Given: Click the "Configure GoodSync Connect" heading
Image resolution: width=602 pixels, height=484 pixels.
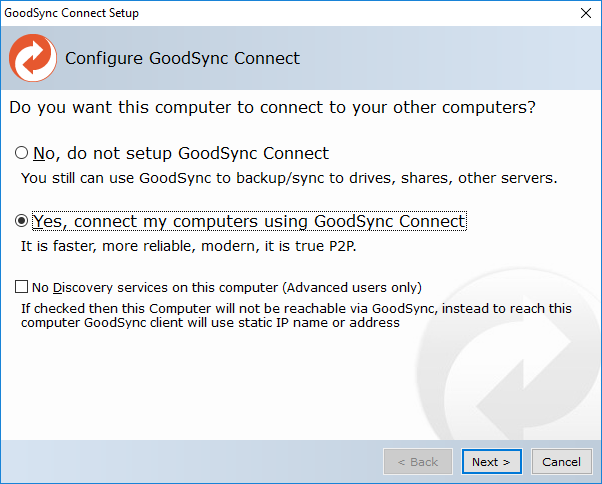Looking at the screenshot, I should click(182, 58).
